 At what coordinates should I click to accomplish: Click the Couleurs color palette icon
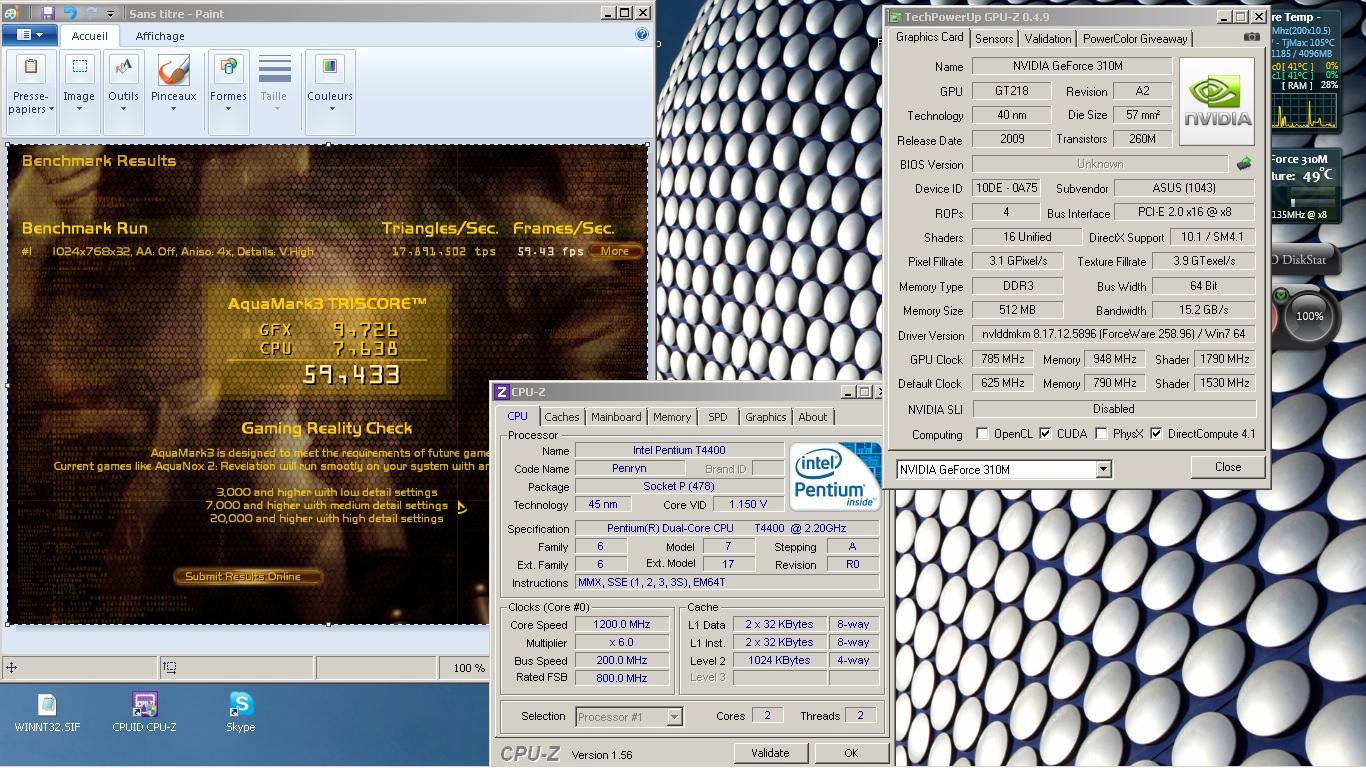pos(328,68)
